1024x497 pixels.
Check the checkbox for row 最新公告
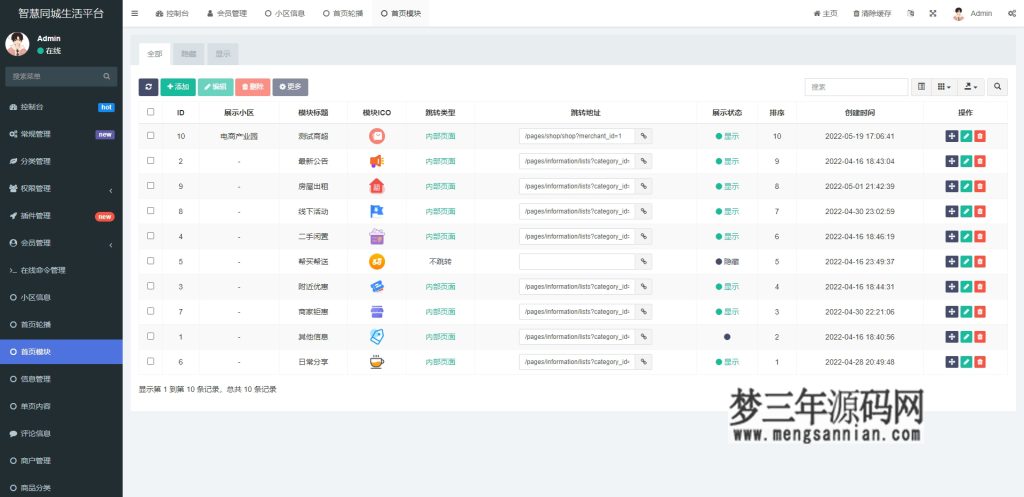[151, 161]
